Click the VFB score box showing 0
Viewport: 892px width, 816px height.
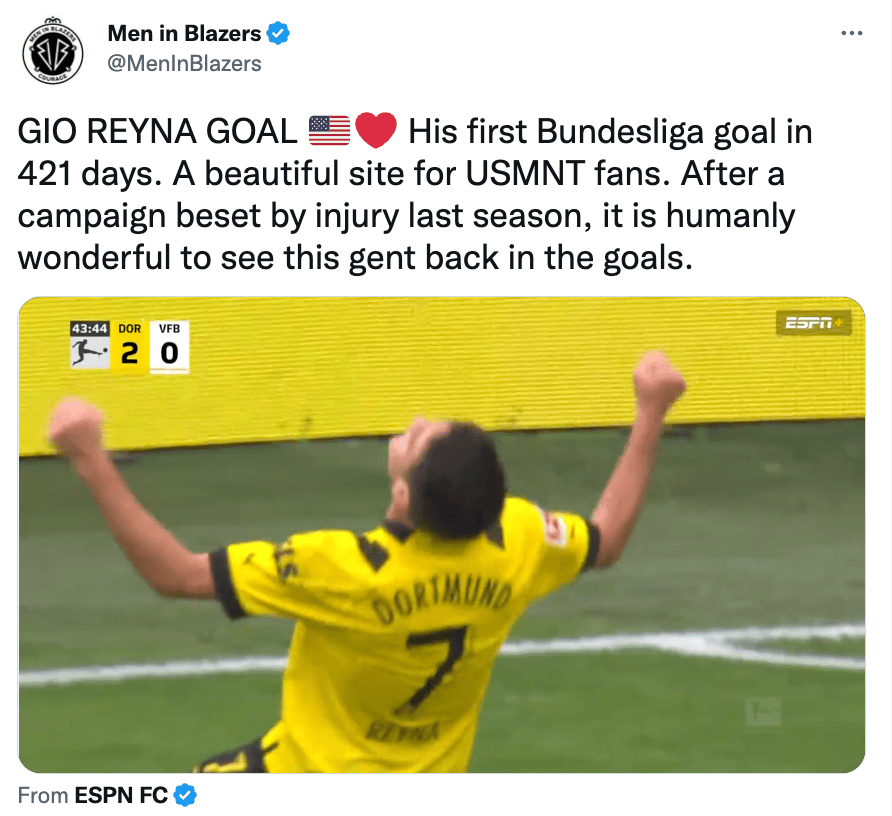[x=169, y=347]
